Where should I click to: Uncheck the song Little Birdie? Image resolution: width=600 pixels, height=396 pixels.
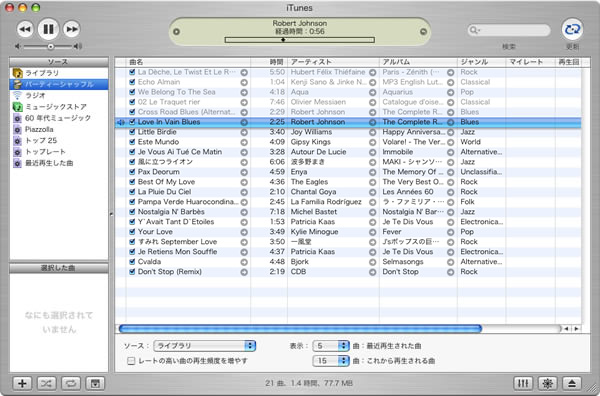point(132,132)
